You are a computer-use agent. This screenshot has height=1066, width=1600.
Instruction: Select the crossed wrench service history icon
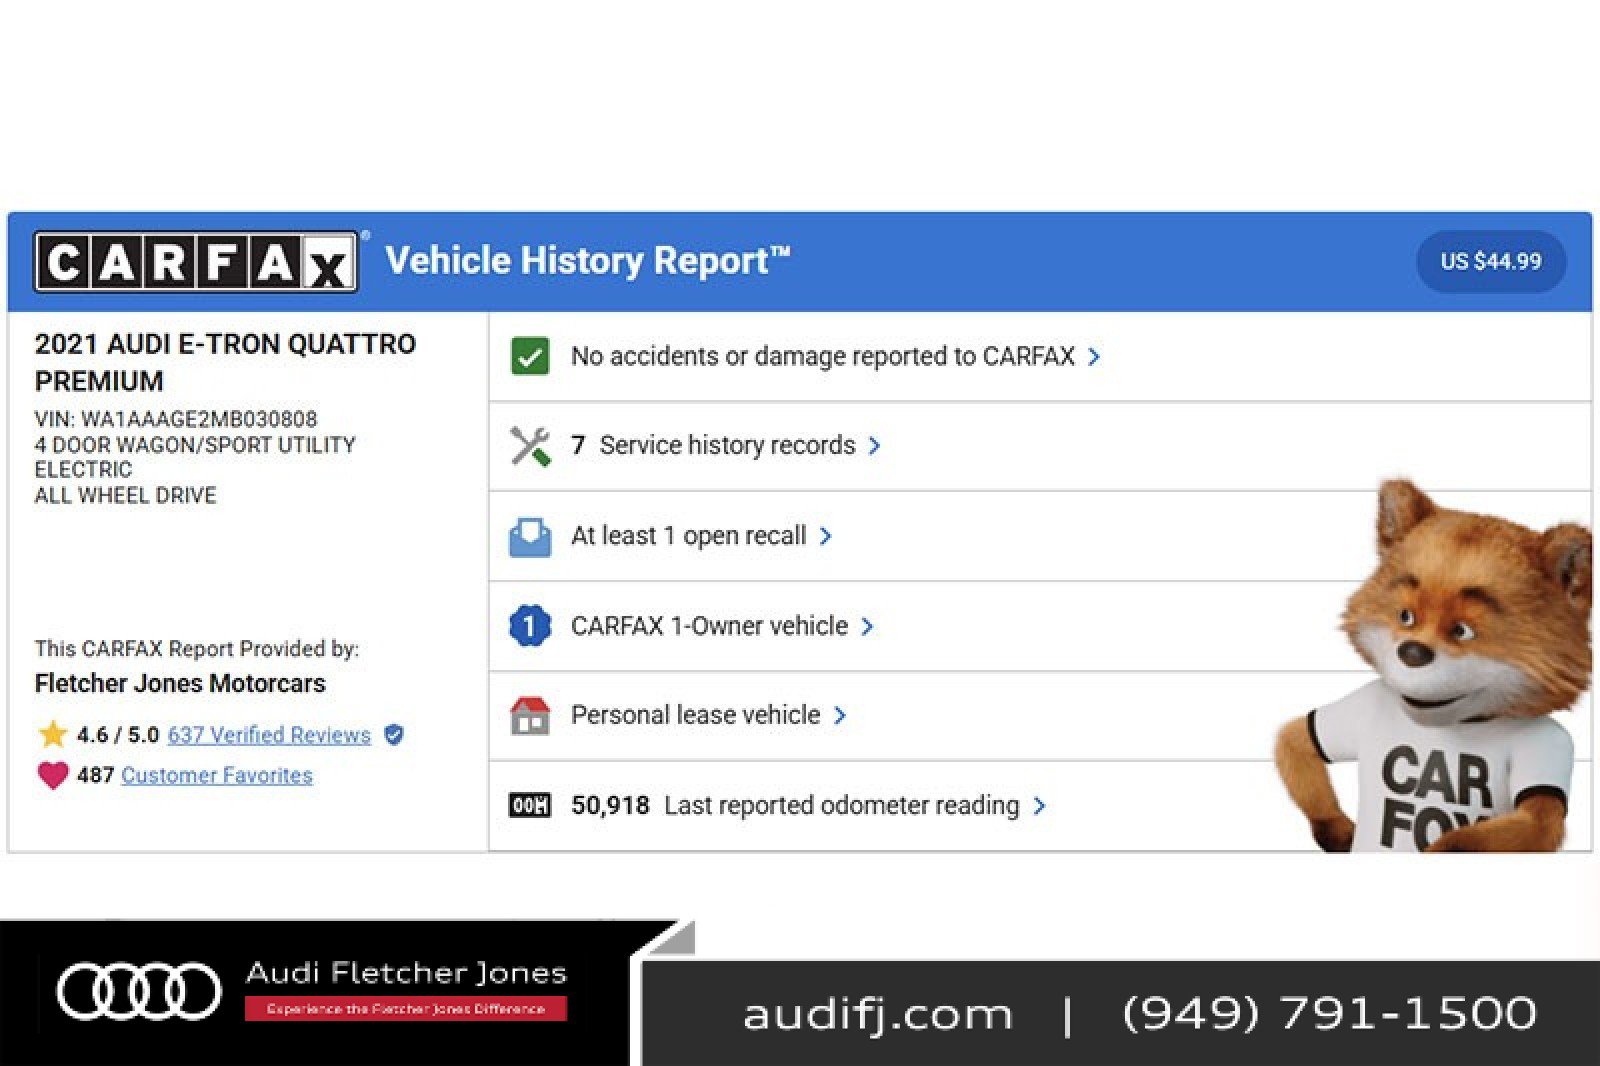[x=529, y=446]
